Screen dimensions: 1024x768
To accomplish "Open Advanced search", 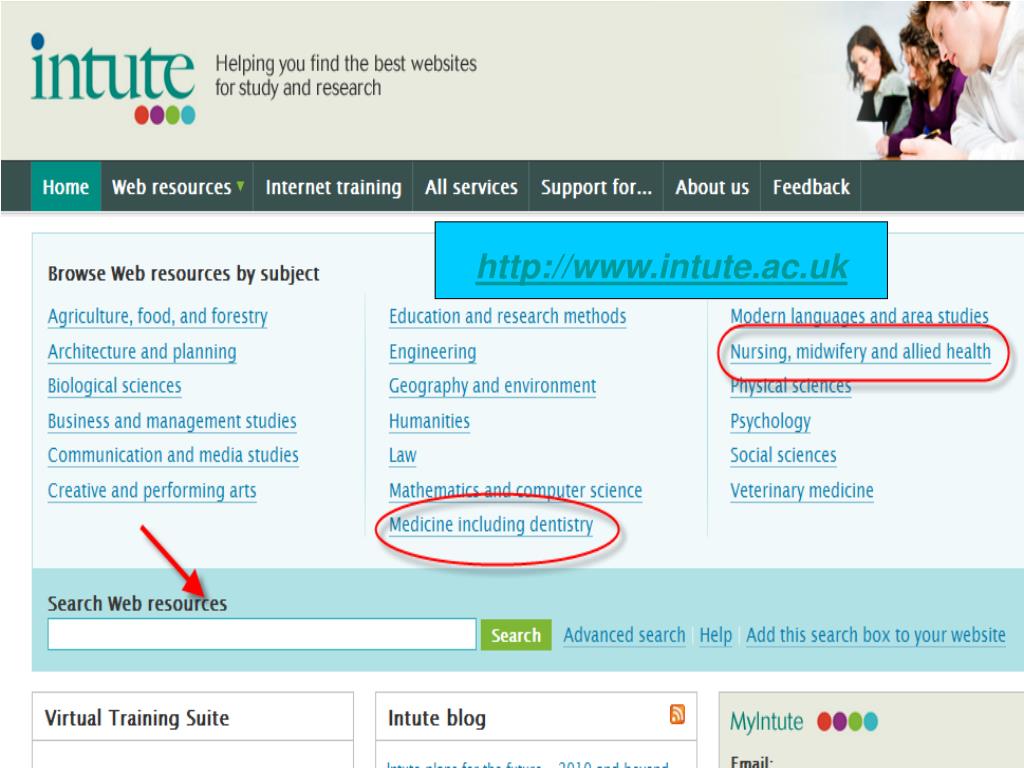I will pos(624,635).
